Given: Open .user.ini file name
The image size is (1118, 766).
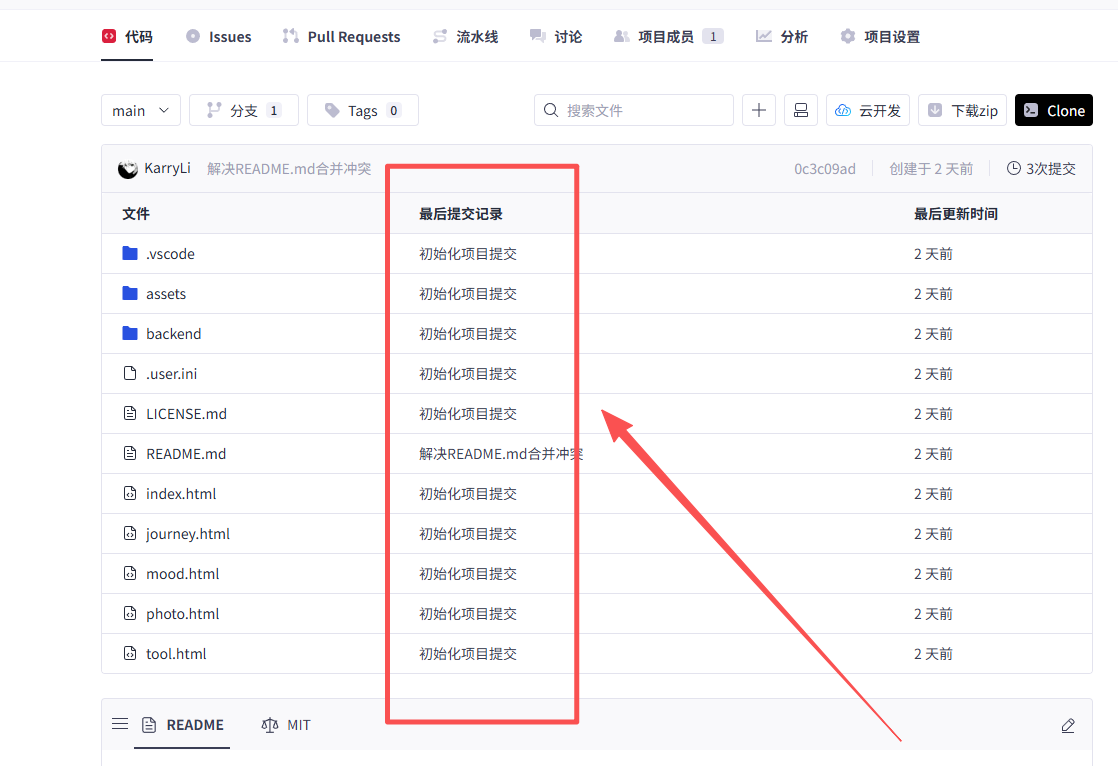Looking at the screenshot, I should [x=172, y=374].
